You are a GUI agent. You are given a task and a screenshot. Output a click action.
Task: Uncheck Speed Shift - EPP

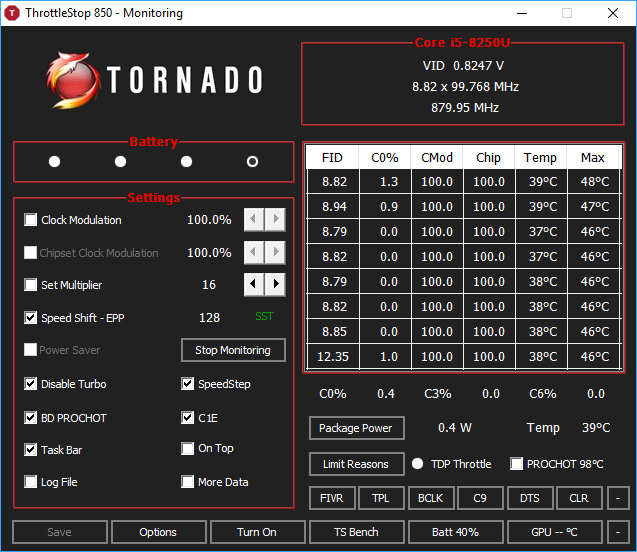pos(30,317)
